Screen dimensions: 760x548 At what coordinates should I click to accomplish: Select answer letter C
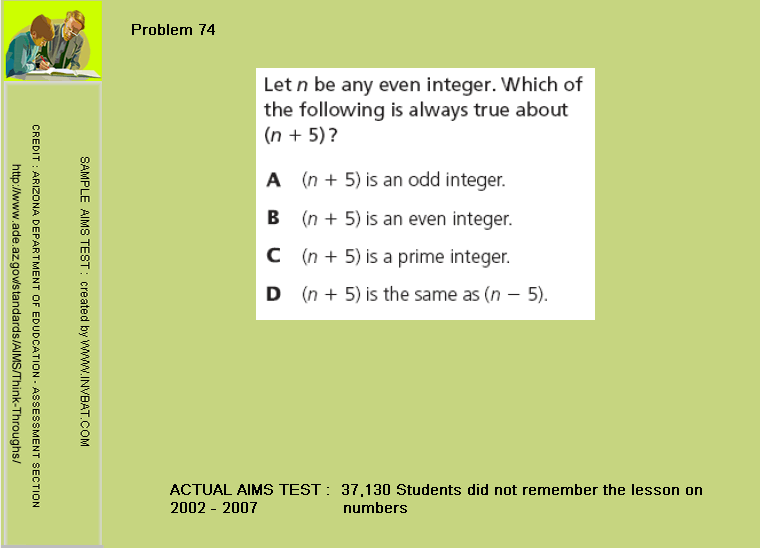click(x=273, y=257)
